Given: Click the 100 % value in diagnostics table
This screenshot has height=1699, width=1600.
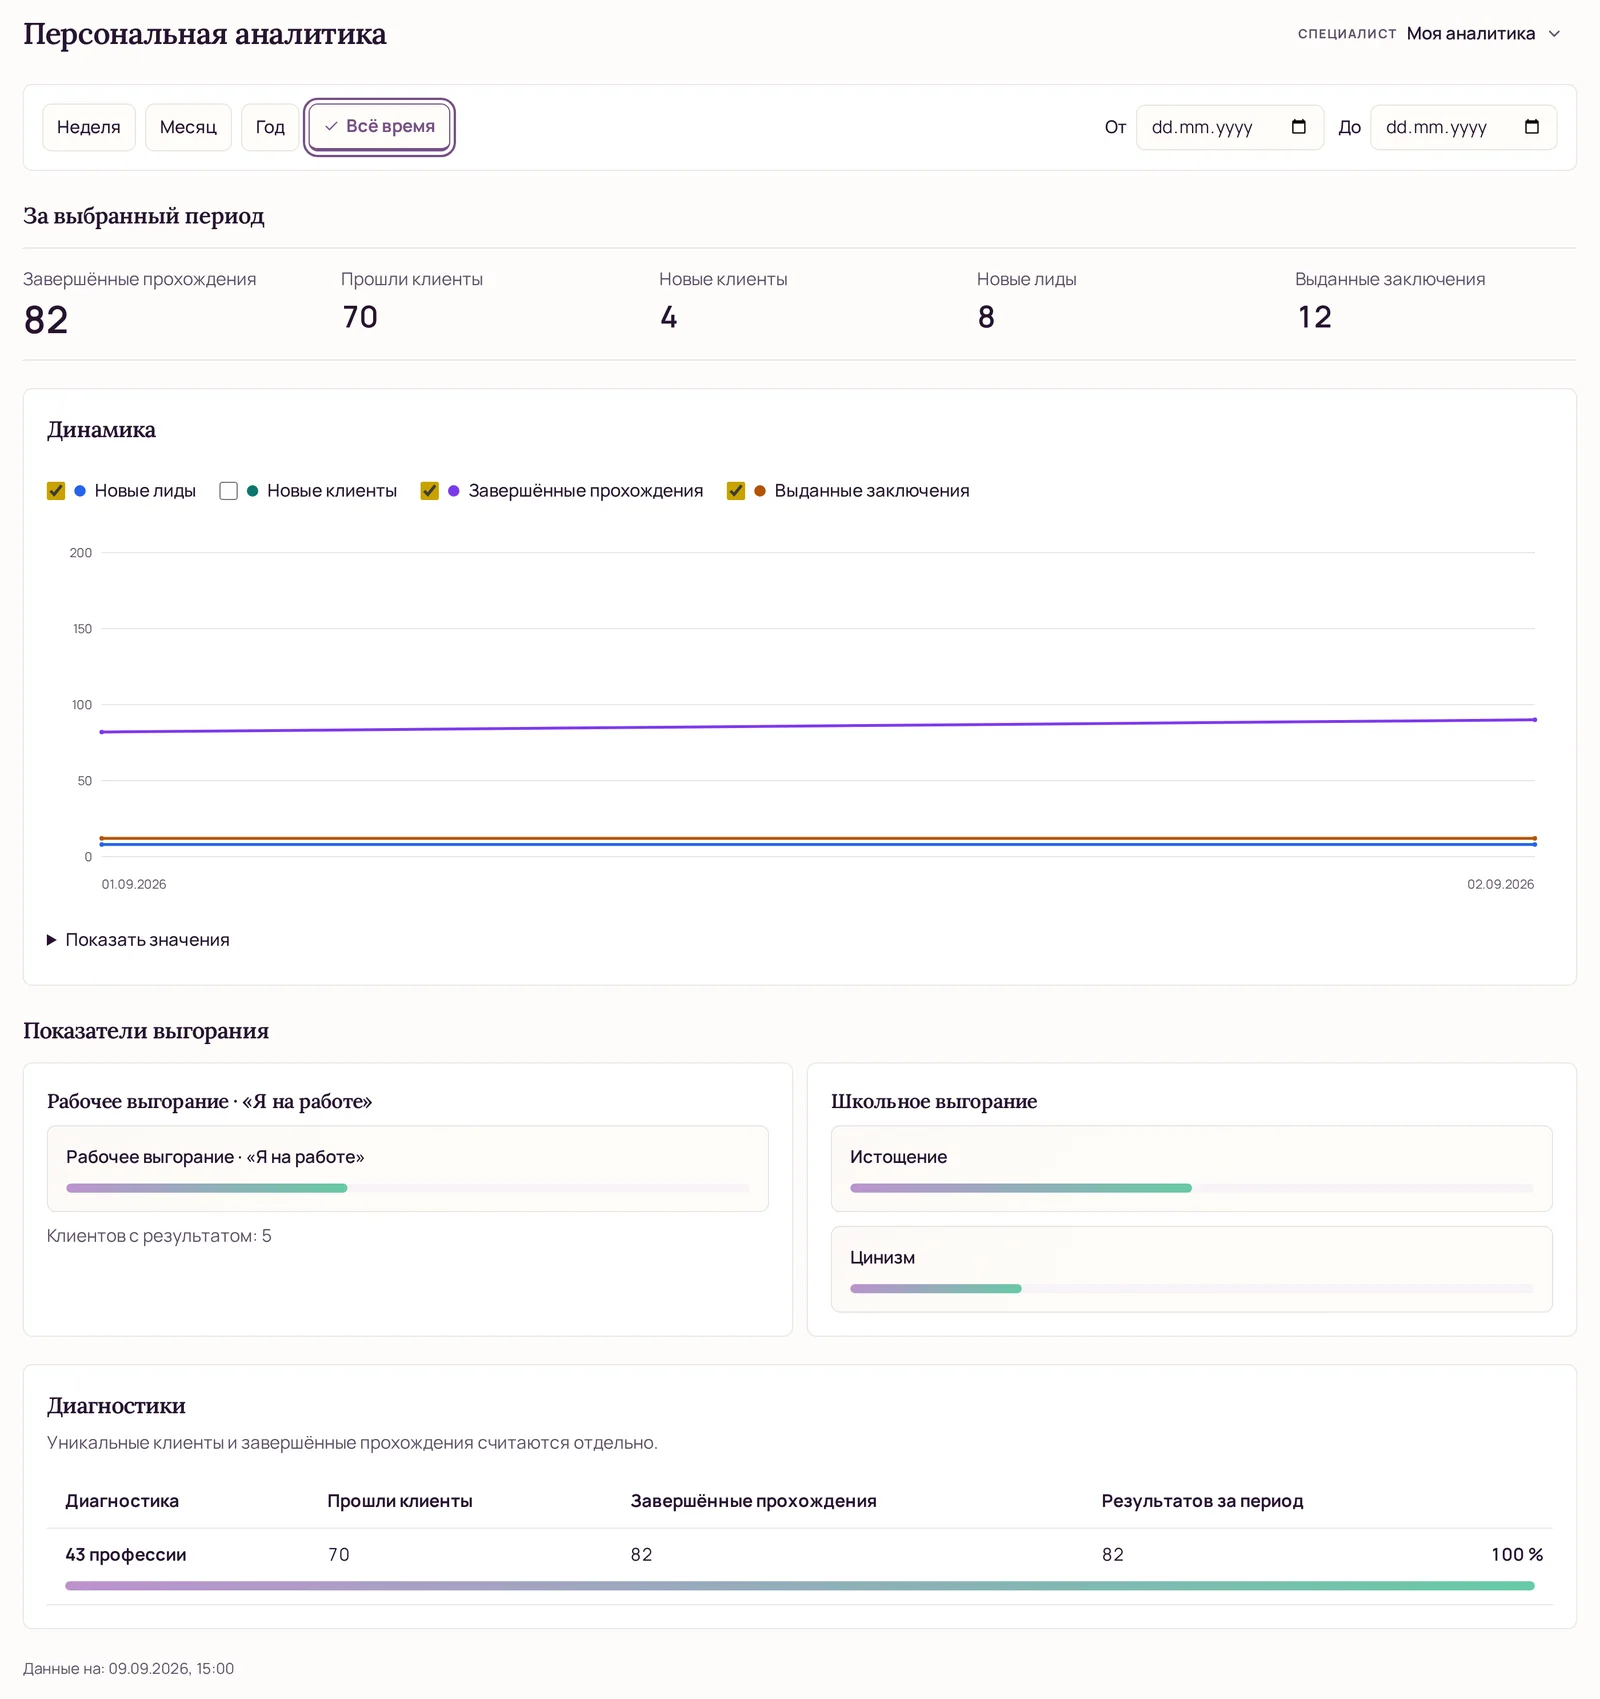Looking at the screenshot, I should 1517,1555.
